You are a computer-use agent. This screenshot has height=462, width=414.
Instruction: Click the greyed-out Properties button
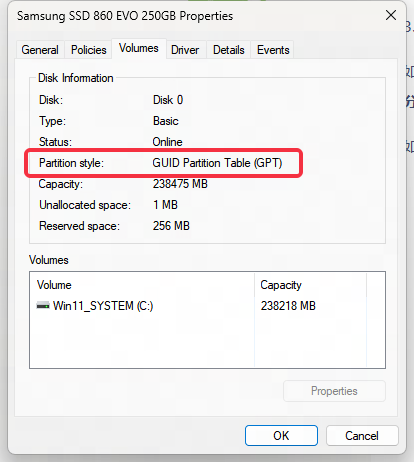tap(334, 391)
